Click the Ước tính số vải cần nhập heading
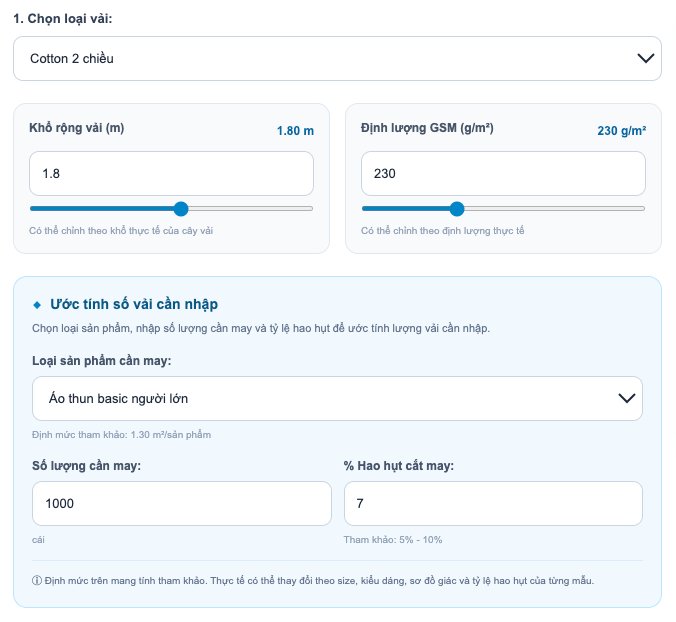 (x=134, y=304)
